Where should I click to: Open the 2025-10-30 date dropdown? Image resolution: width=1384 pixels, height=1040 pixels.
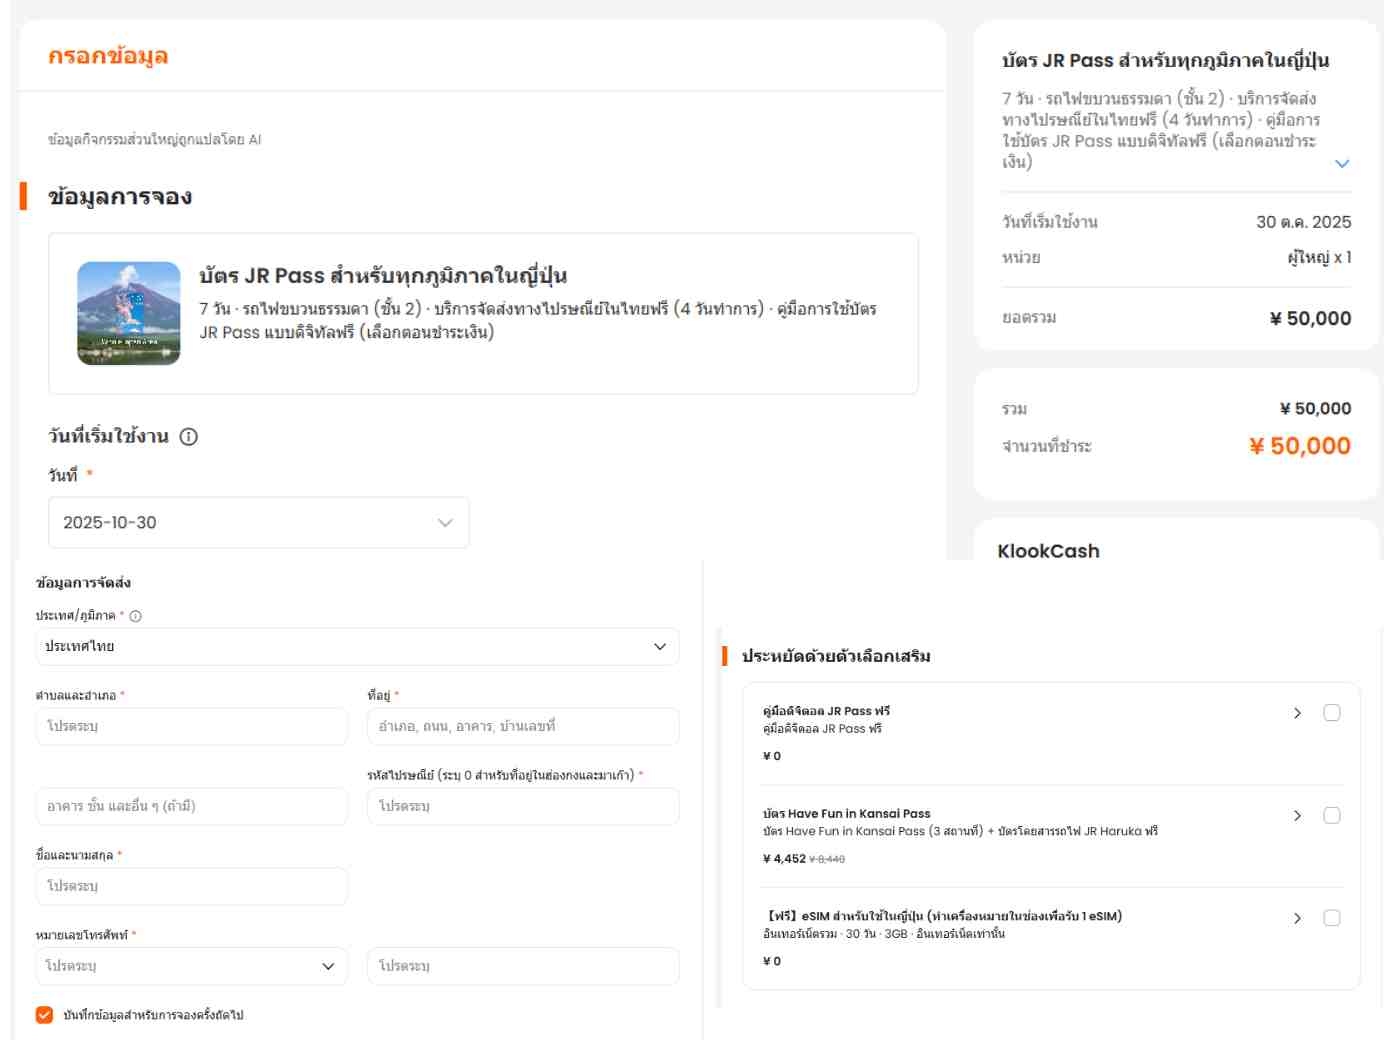[x=258, y=523]
